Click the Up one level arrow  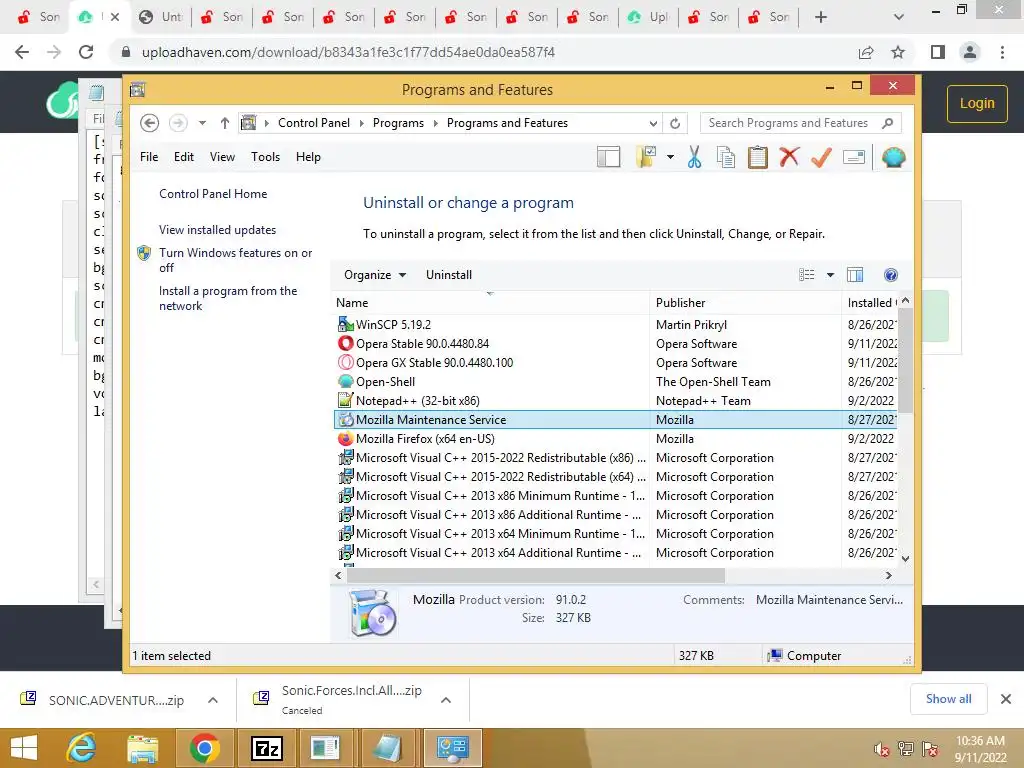coord(225,123)
